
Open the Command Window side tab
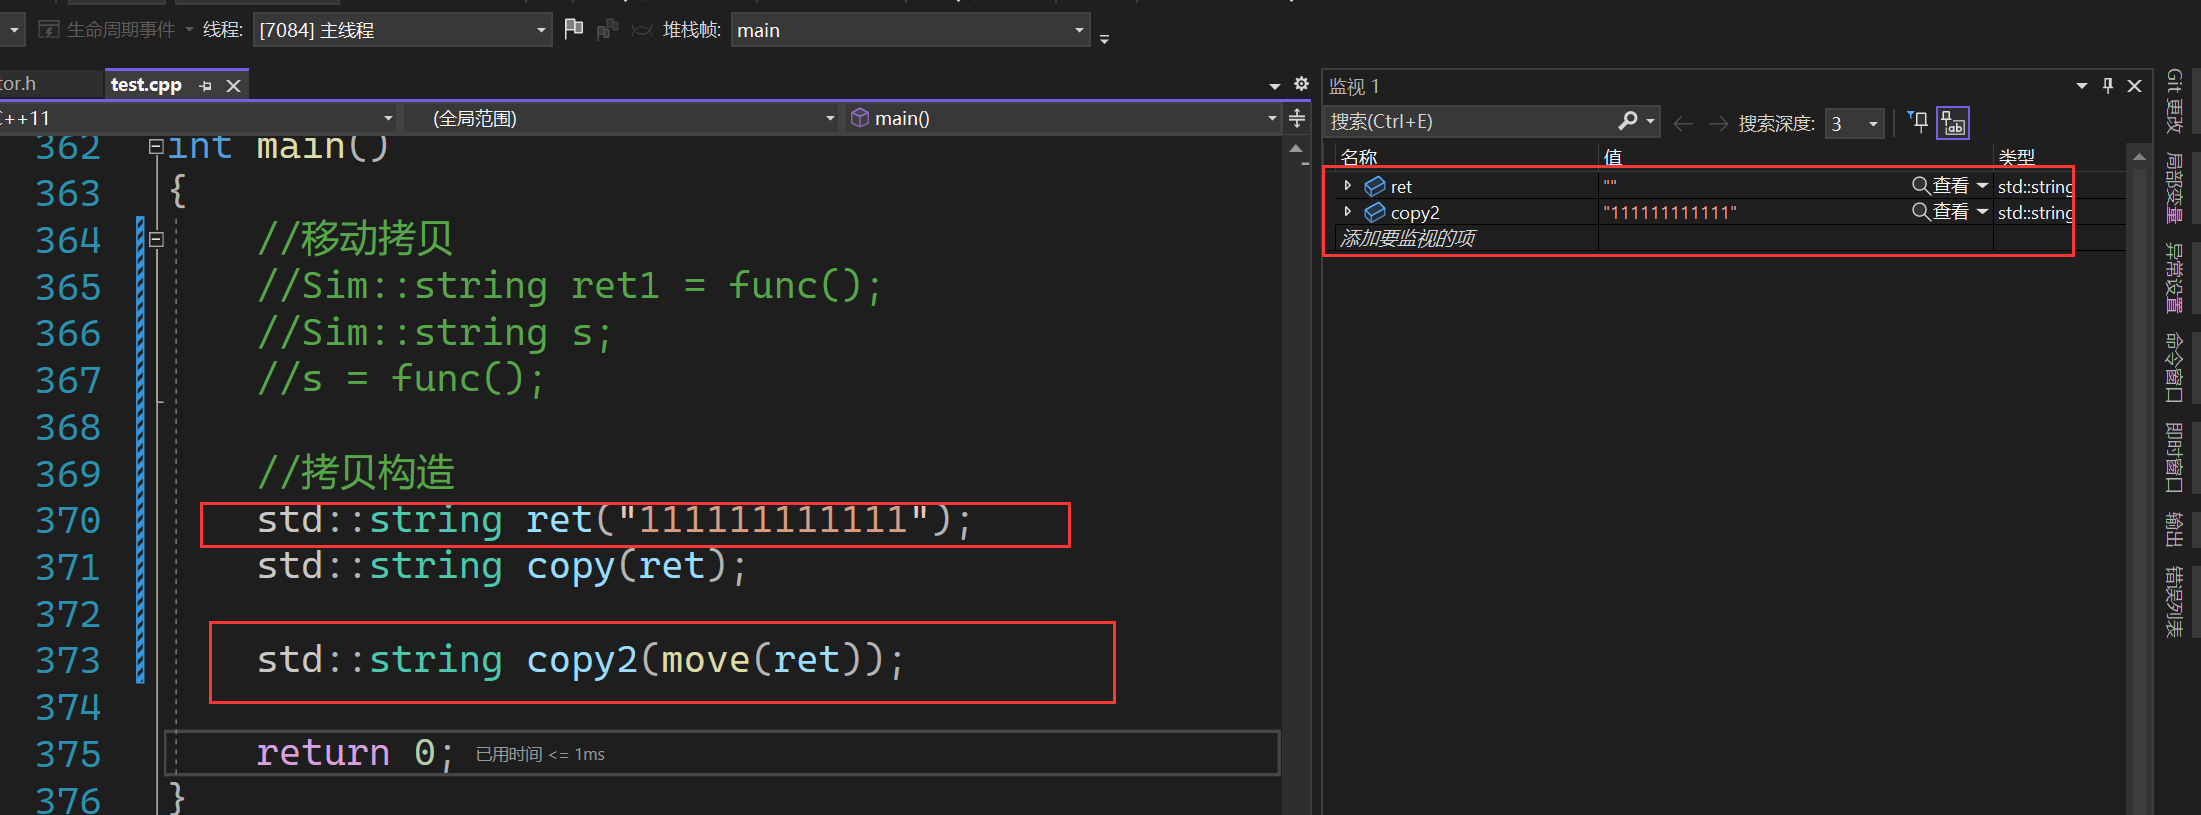tap(2174, 367)
